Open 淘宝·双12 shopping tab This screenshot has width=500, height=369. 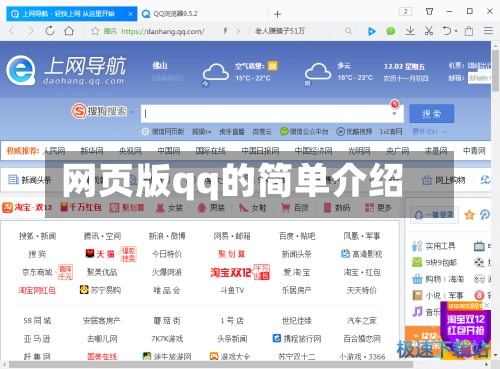point(27,207)
